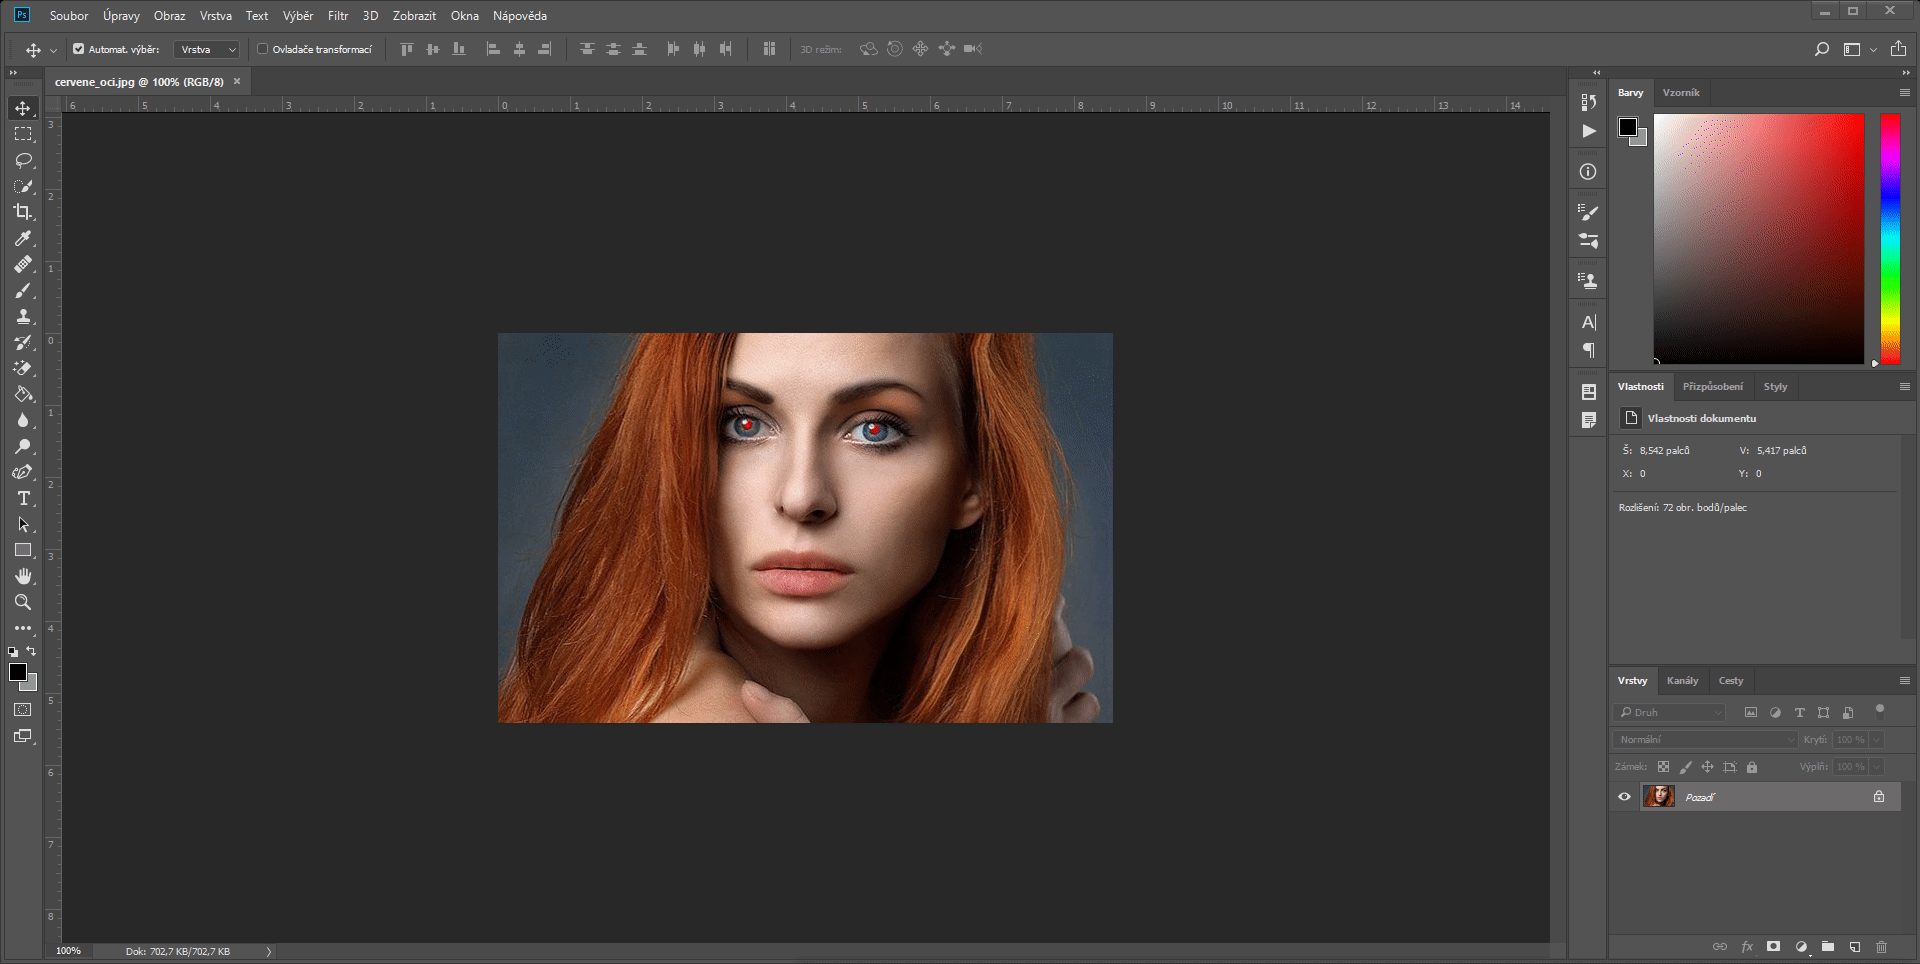
Task: Activate the Crop tool
Action: point(23,212)
